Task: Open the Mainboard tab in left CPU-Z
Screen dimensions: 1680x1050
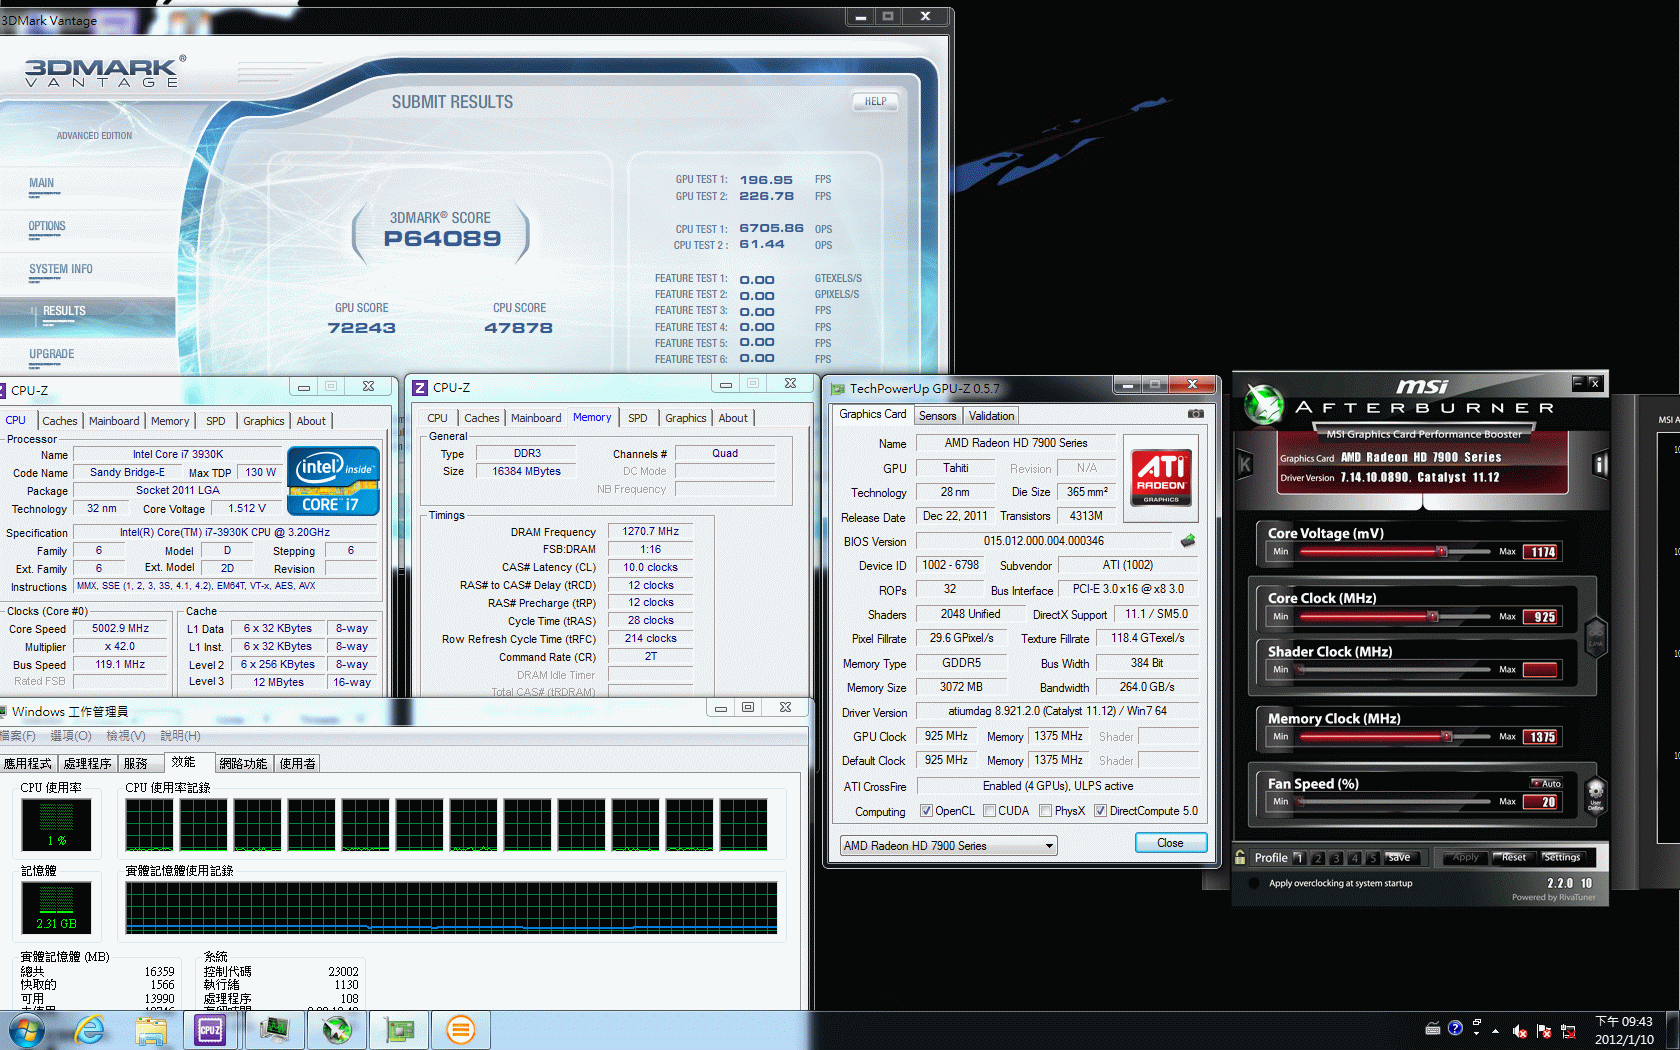Action: point(114,421)
